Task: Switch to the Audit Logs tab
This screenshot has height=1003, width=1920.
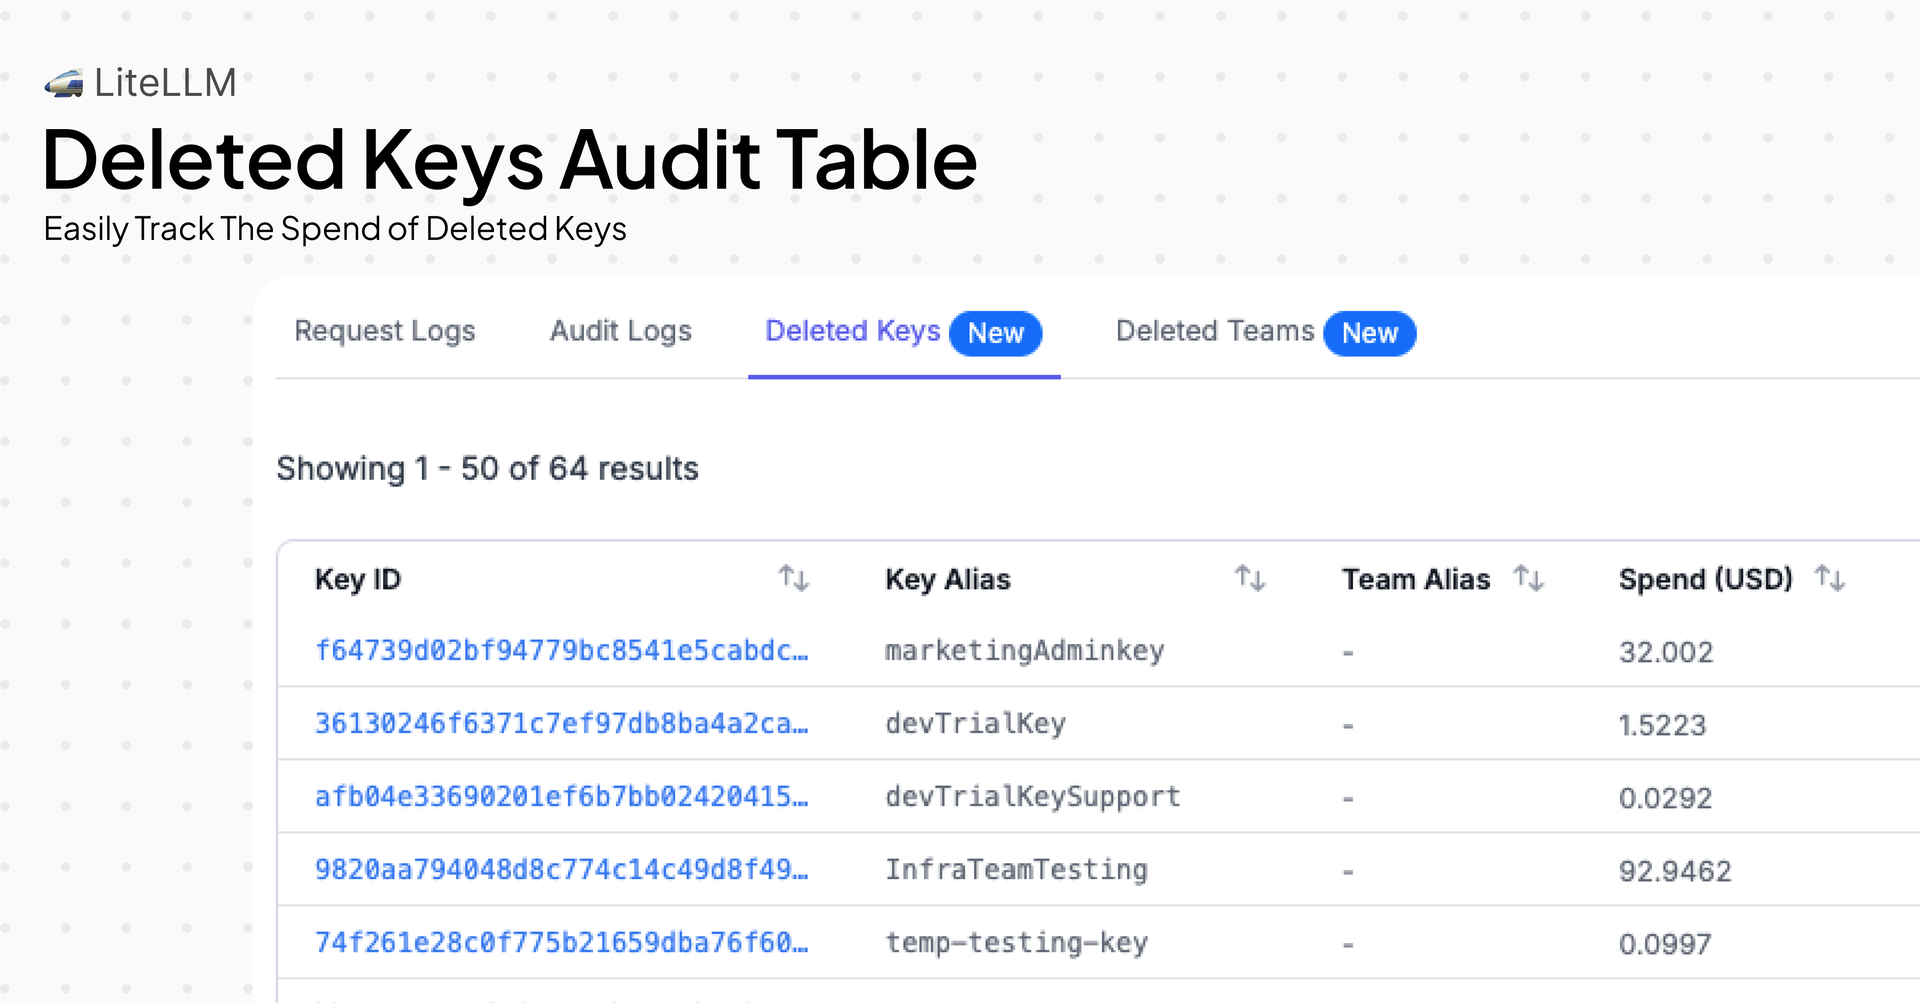Action: pos(620,331)
